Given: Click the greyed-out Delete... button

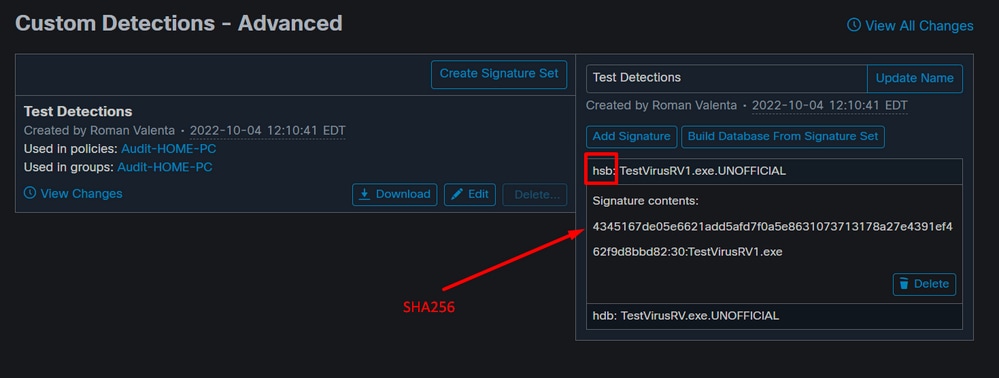Looking at the screenshot, I should click(x=535, y=194).
